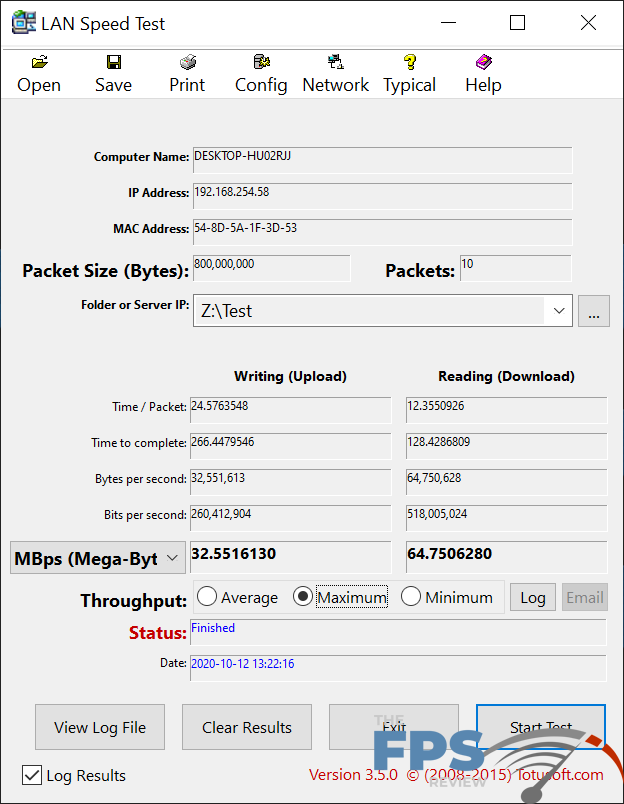
Task: Select Average throughput radio button
Action: (x=207, y=596)
